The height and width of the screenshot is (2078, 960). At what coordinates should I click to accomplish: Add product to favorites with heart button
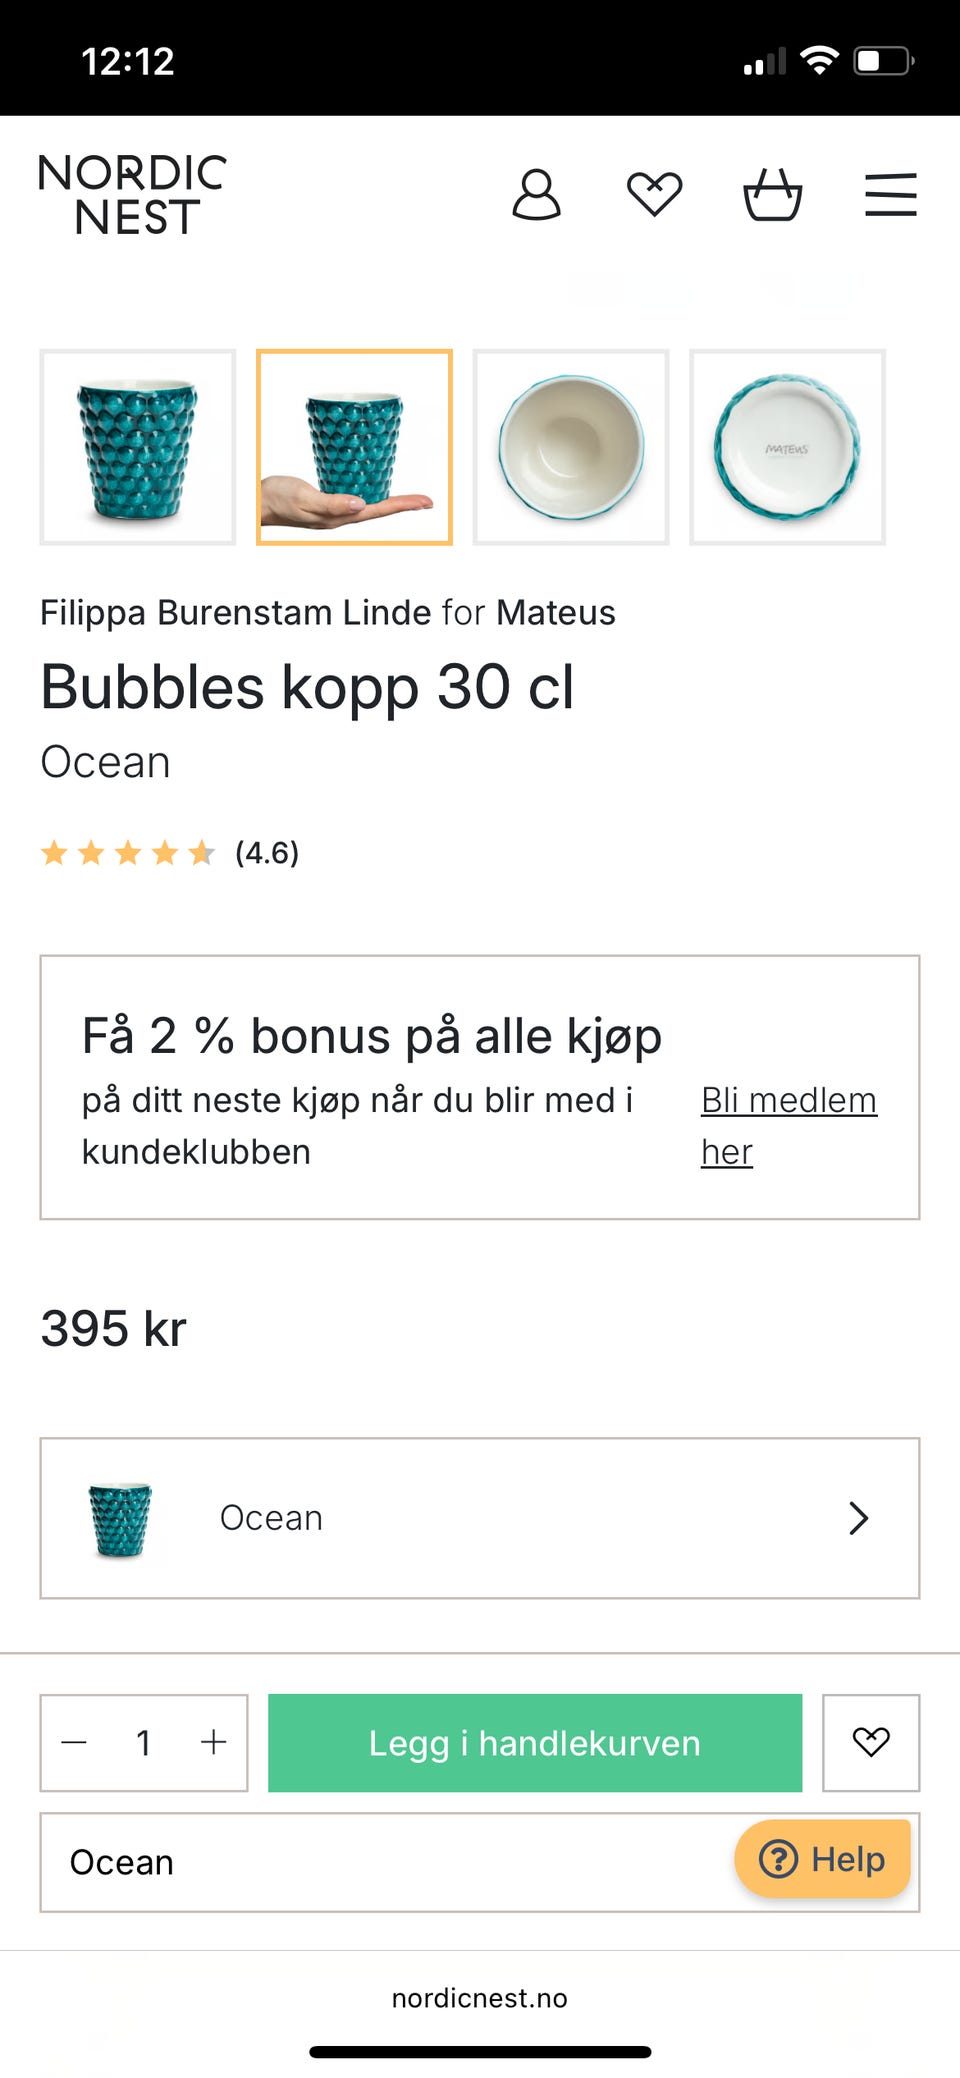(x=870, y=1742)
